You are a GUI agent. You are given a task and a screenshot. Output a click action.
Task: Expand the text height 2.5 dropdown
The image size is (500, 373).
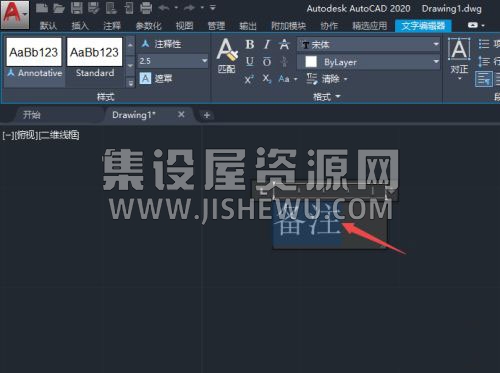204,61
